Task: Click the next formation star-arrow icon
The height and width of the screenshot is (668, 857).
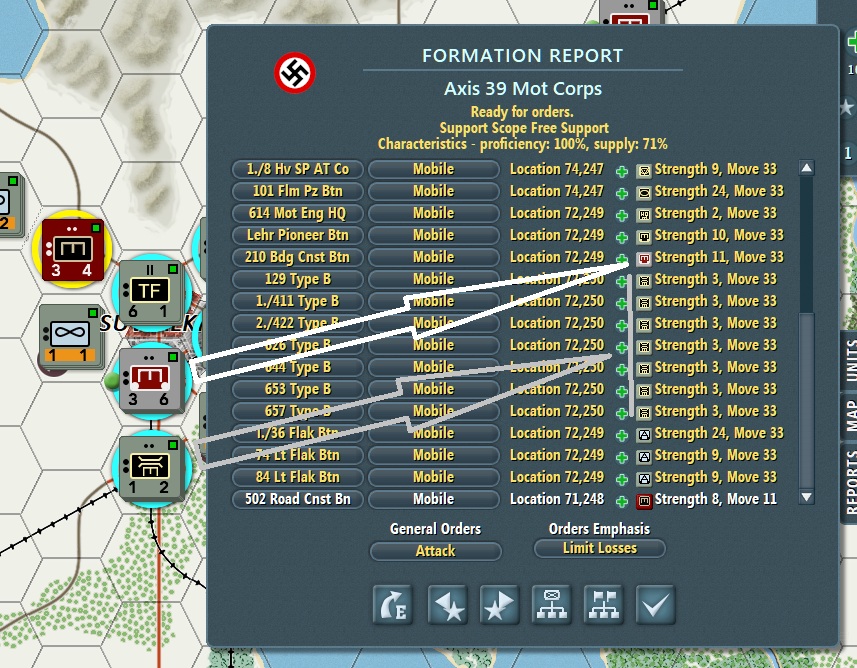Action: tap(499, 605)
